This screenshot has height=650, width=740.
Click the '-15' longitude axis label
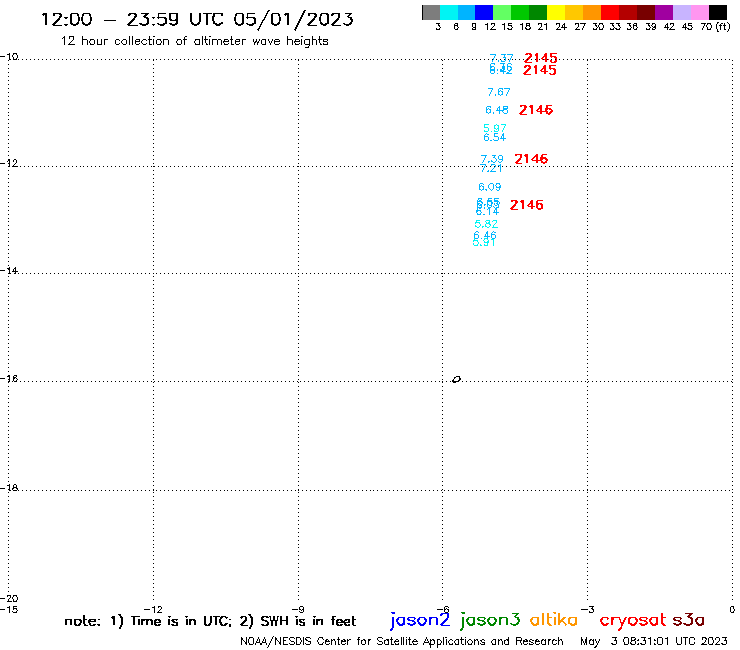[x=9, y=609]
